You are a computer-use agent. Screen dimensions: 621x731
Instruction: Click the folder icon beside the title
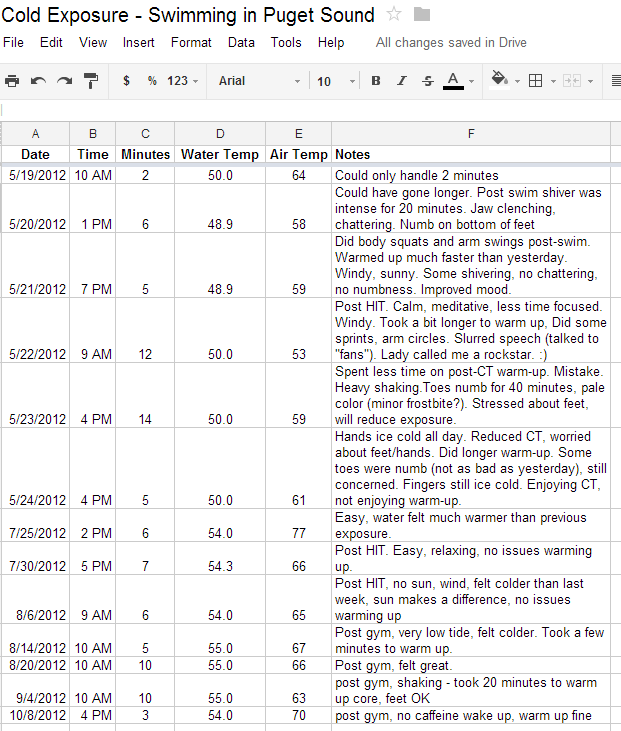422,14
